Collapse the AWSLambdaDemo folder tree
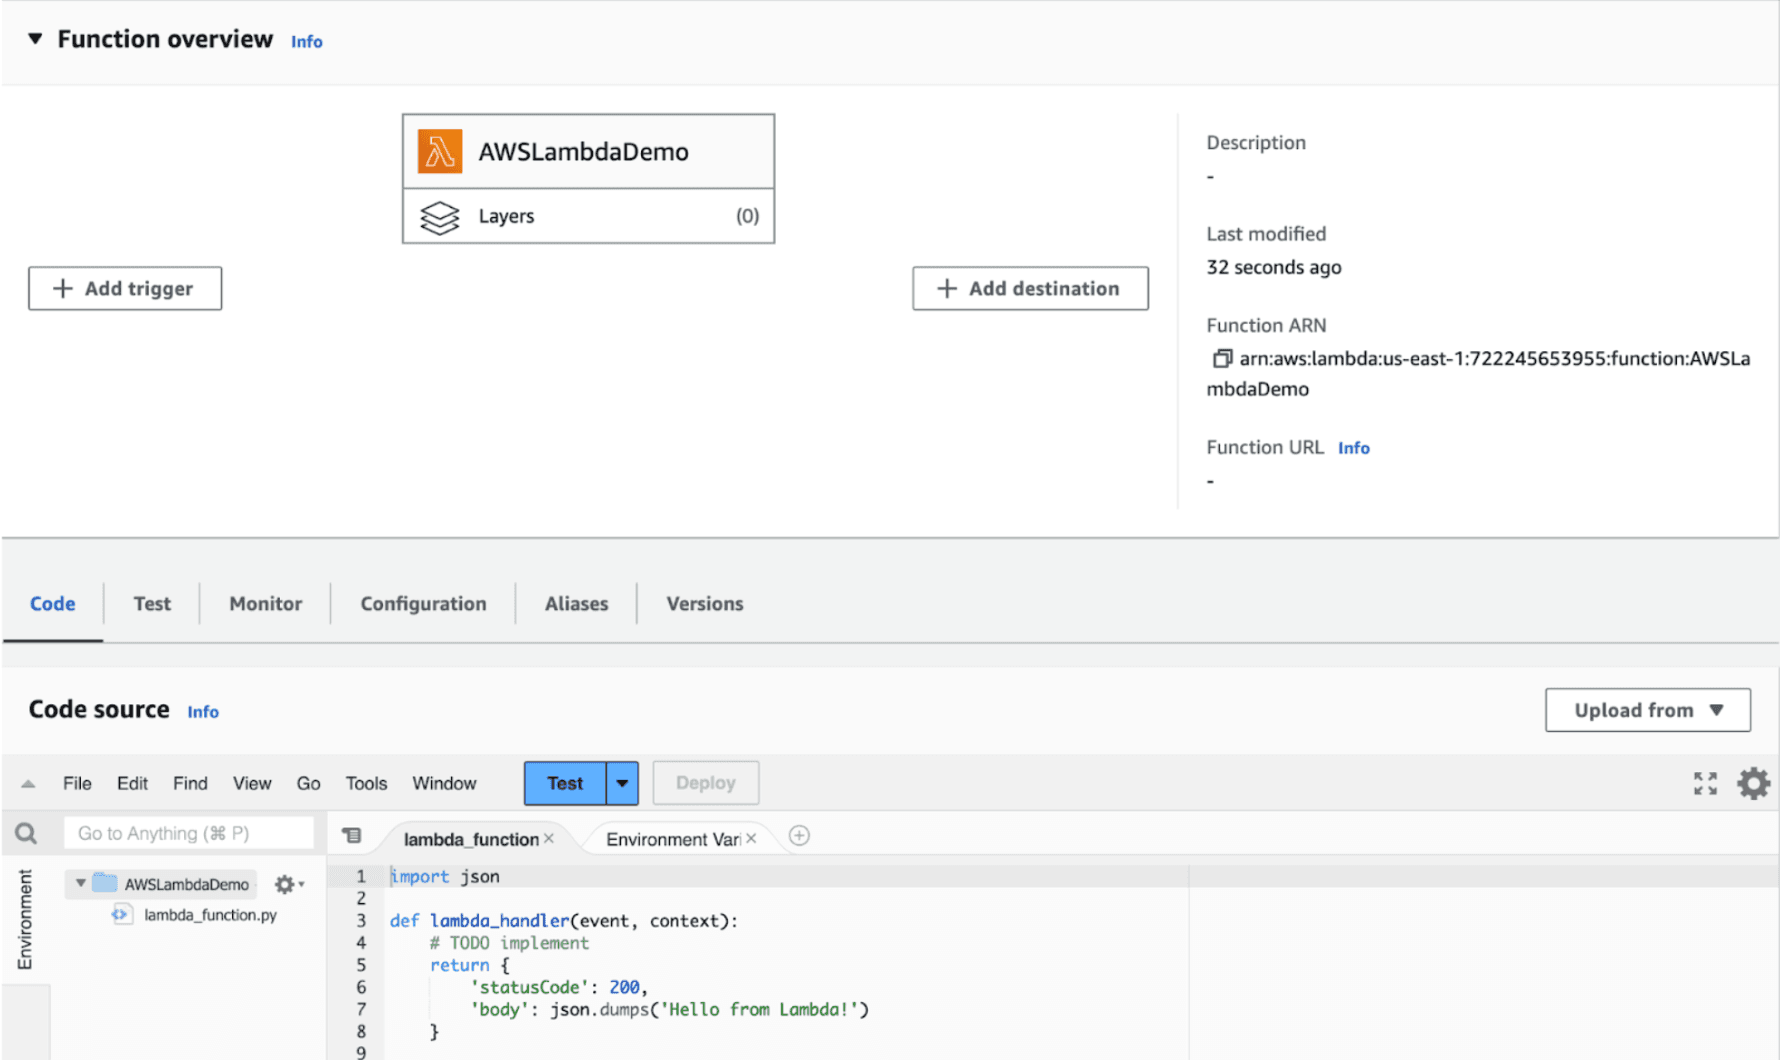The width and height of the screenshot is (1780, 1060). [81, 884]
